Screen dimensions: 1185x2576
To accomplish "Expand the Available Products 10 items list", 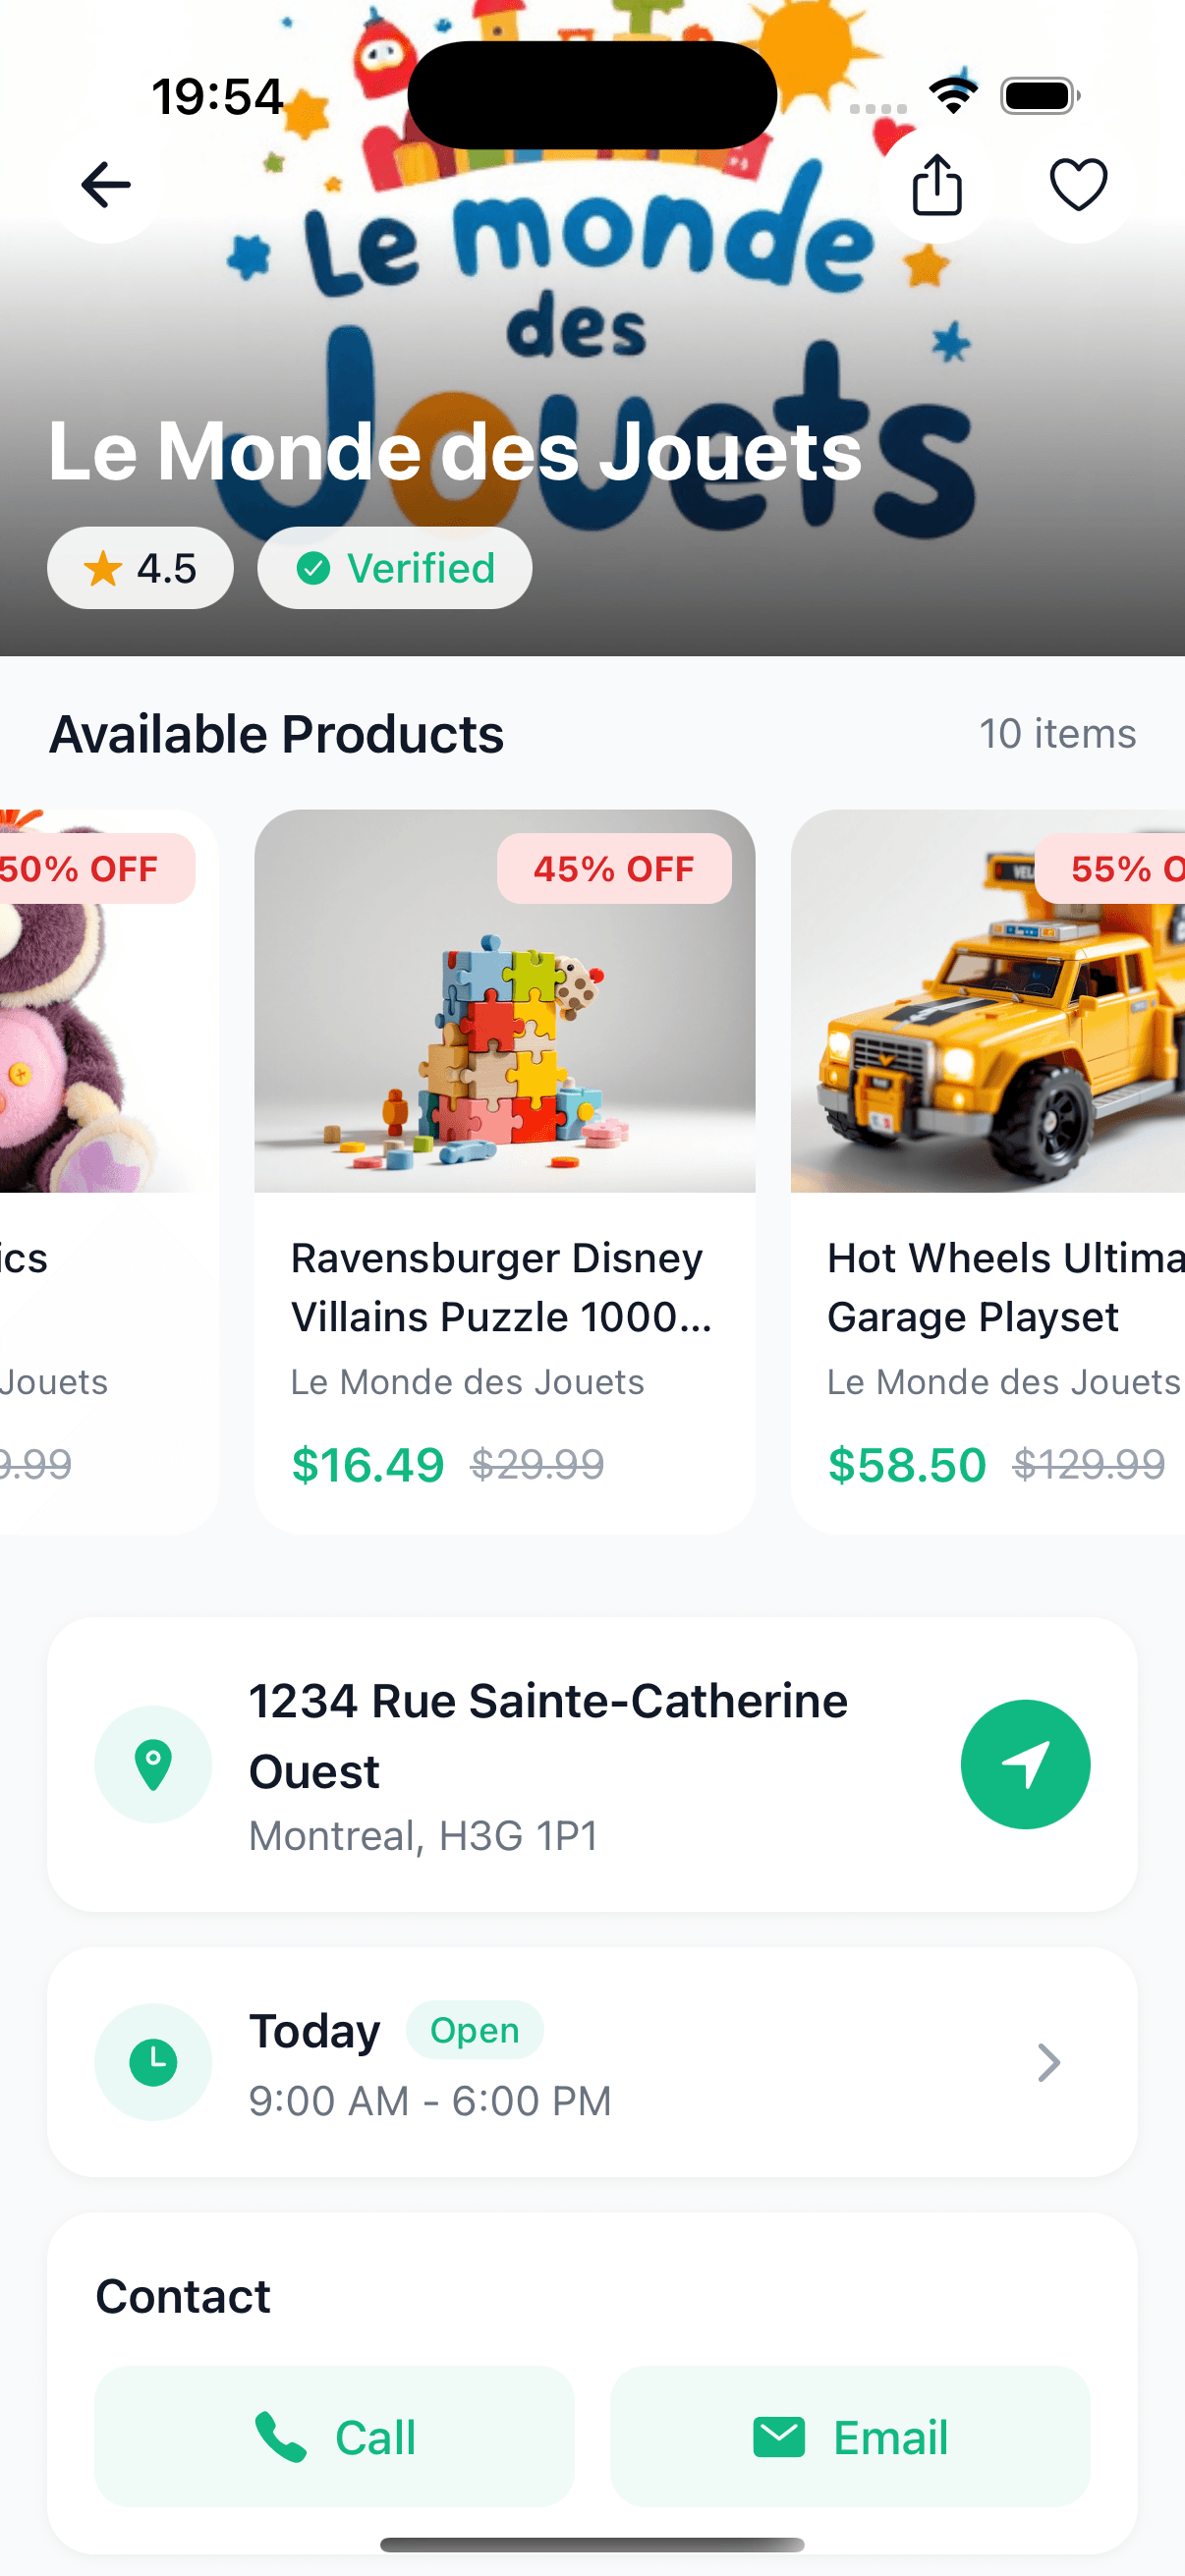I will click(1057, 734).
